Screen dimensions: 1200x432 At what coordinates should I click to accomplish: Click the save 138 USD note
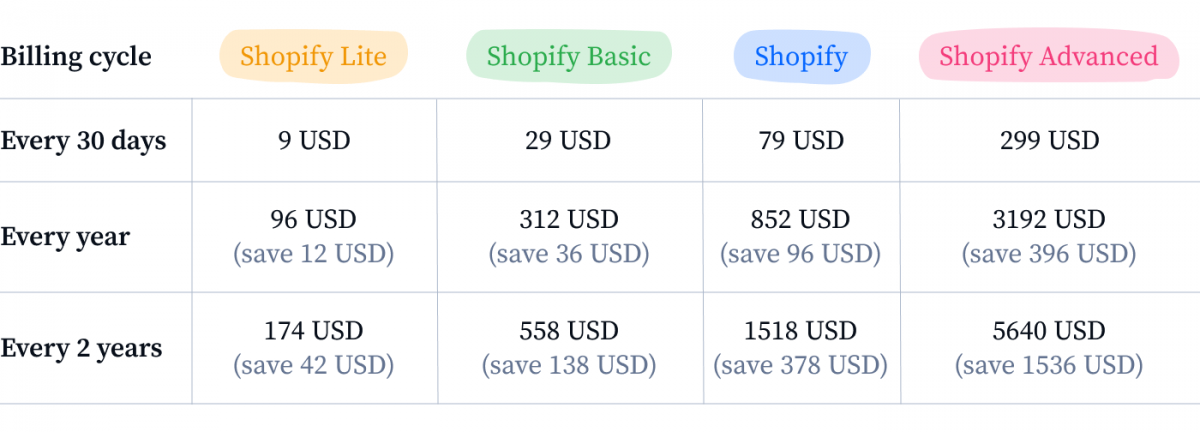568,365
